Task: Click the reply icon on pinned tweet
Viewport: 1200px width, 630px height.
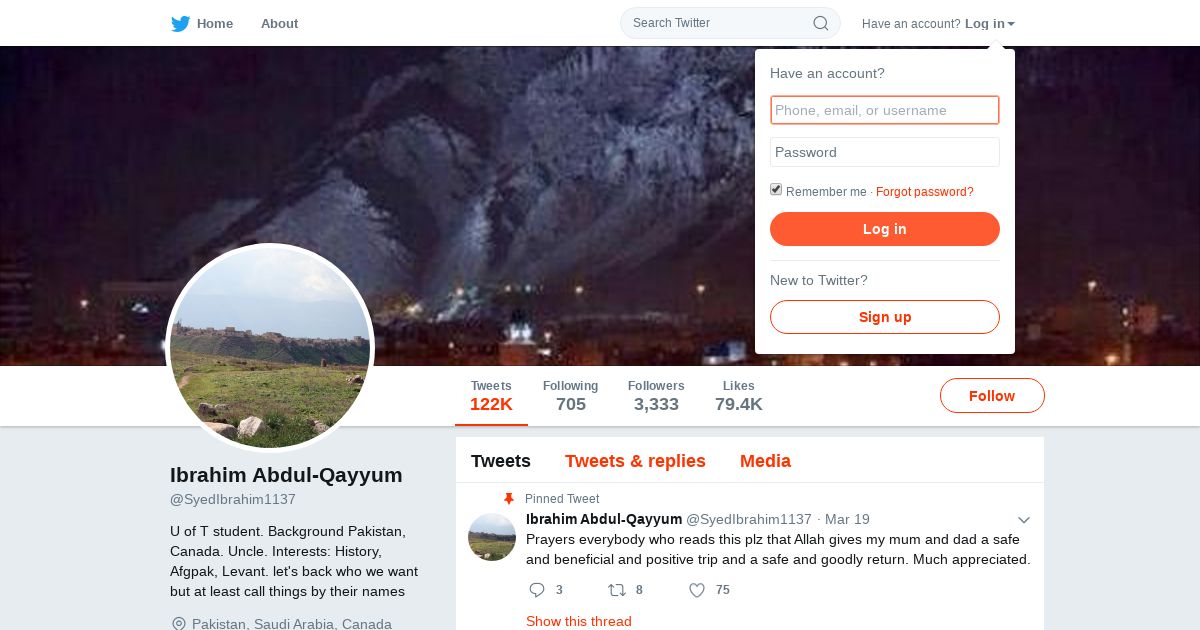Action: click(x=537, y=590)
